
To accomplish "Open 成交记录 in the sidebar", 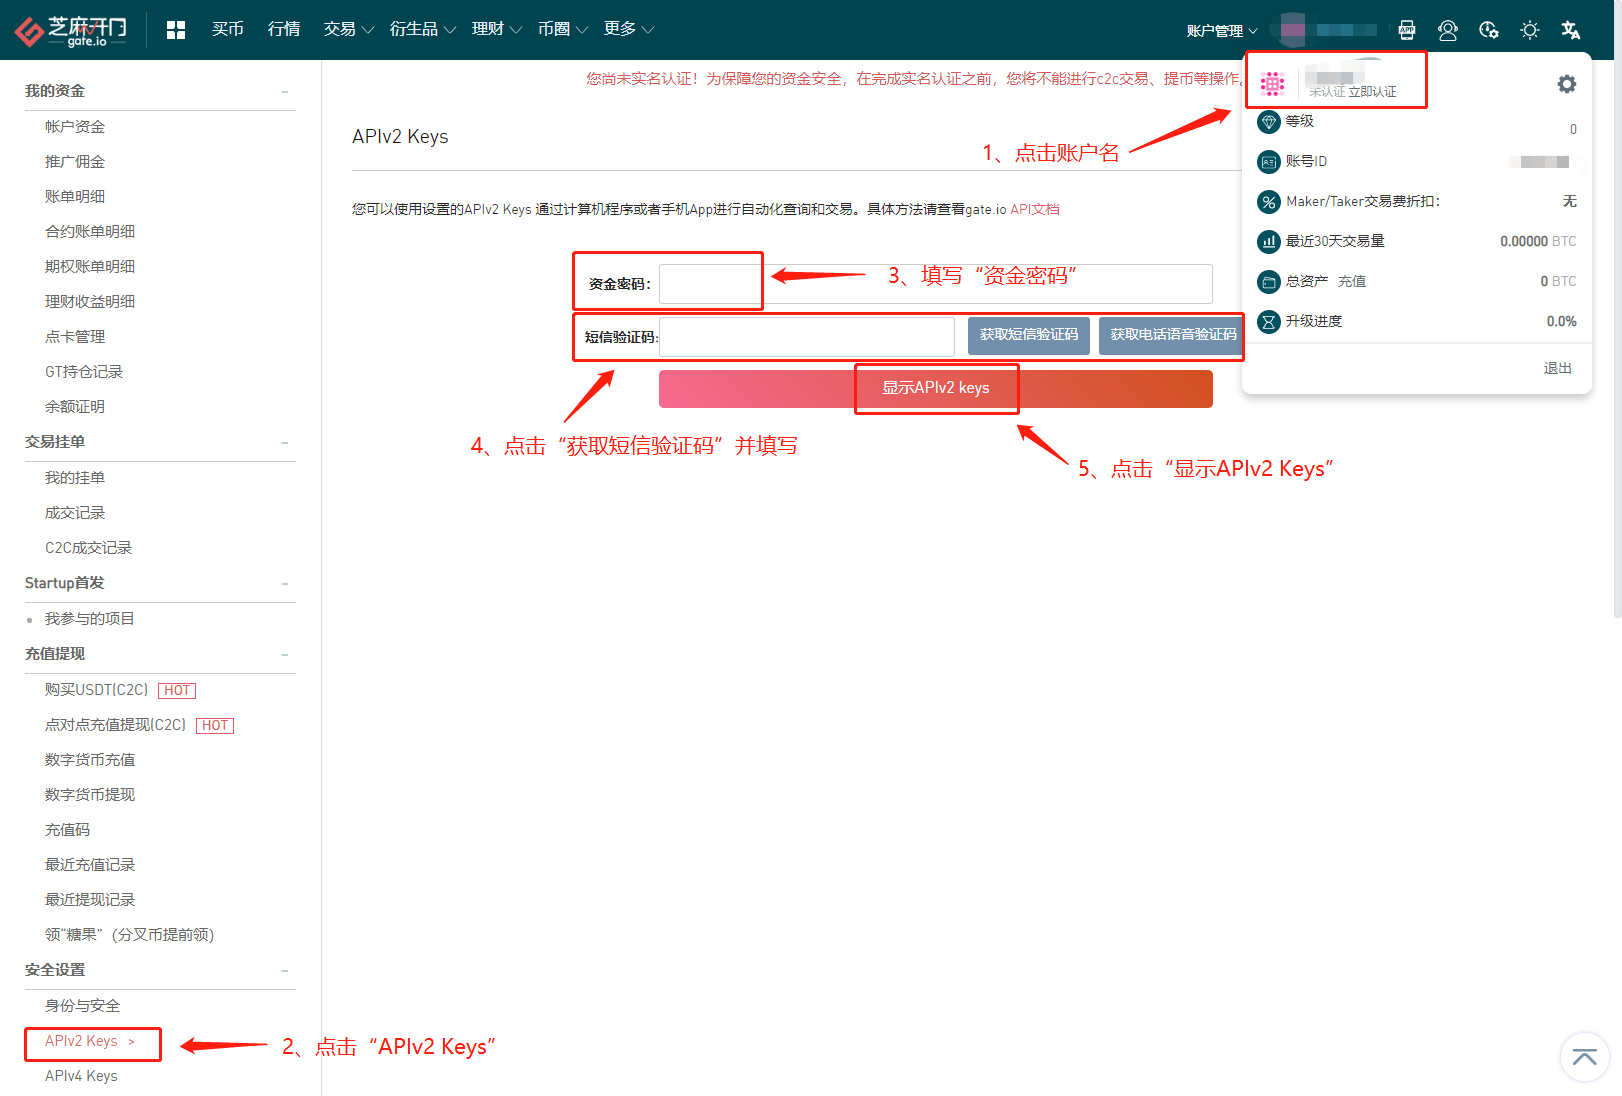I will click(x=75, y=513).
